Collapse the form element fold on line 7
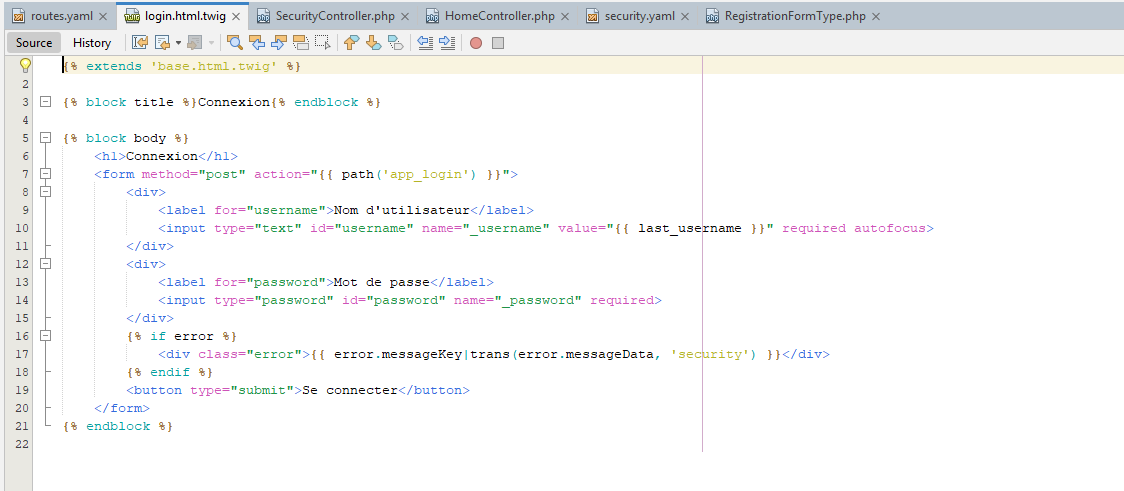 coord(45,173)
